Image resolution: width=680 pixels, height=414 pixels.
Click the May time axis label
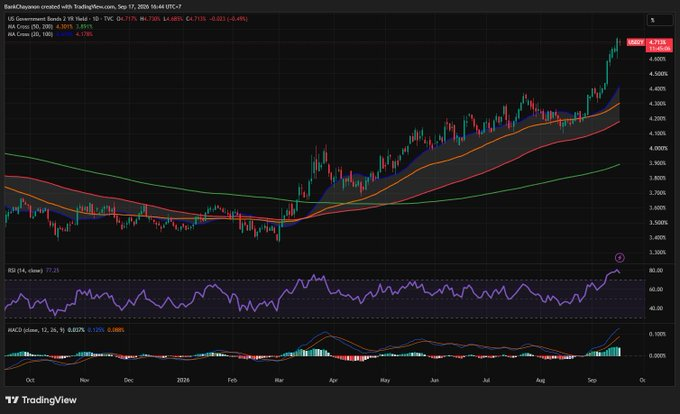point(385,380)
